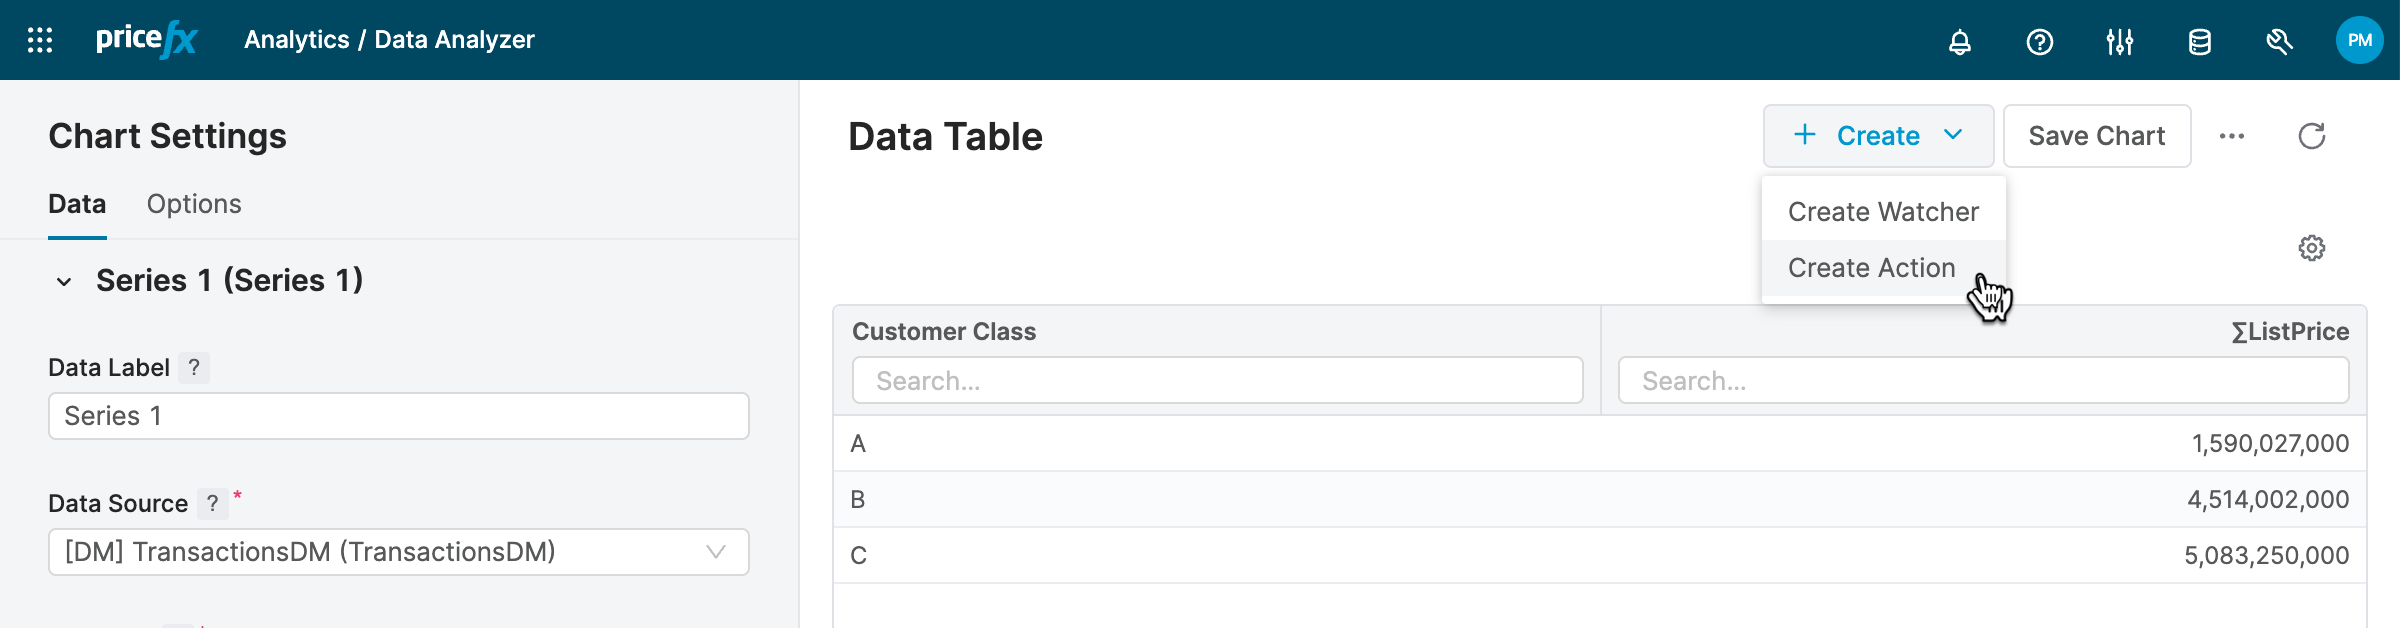Open the three-dot more options menu
This screenshot has width=2400, height=628.
(2231, 136)
